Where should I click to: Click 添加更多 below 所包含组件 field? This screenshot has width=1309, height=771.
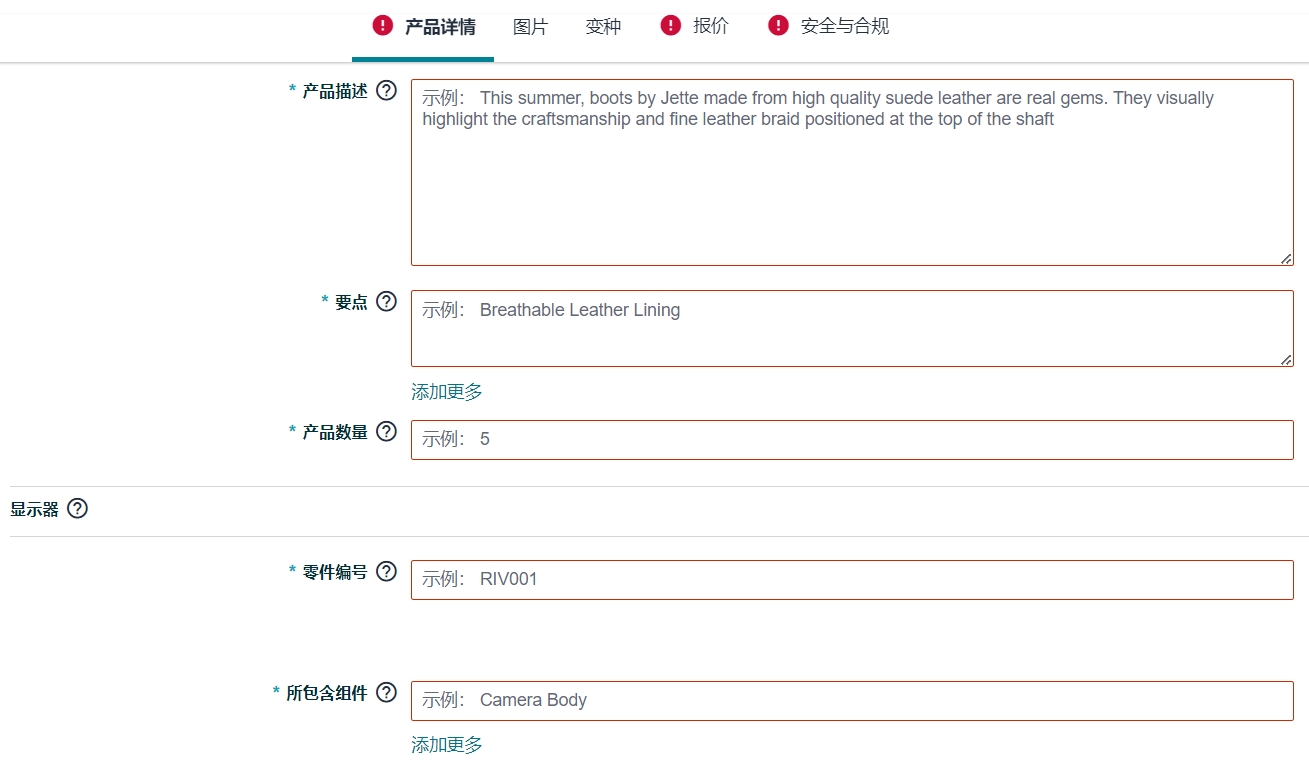click(447, 745)
